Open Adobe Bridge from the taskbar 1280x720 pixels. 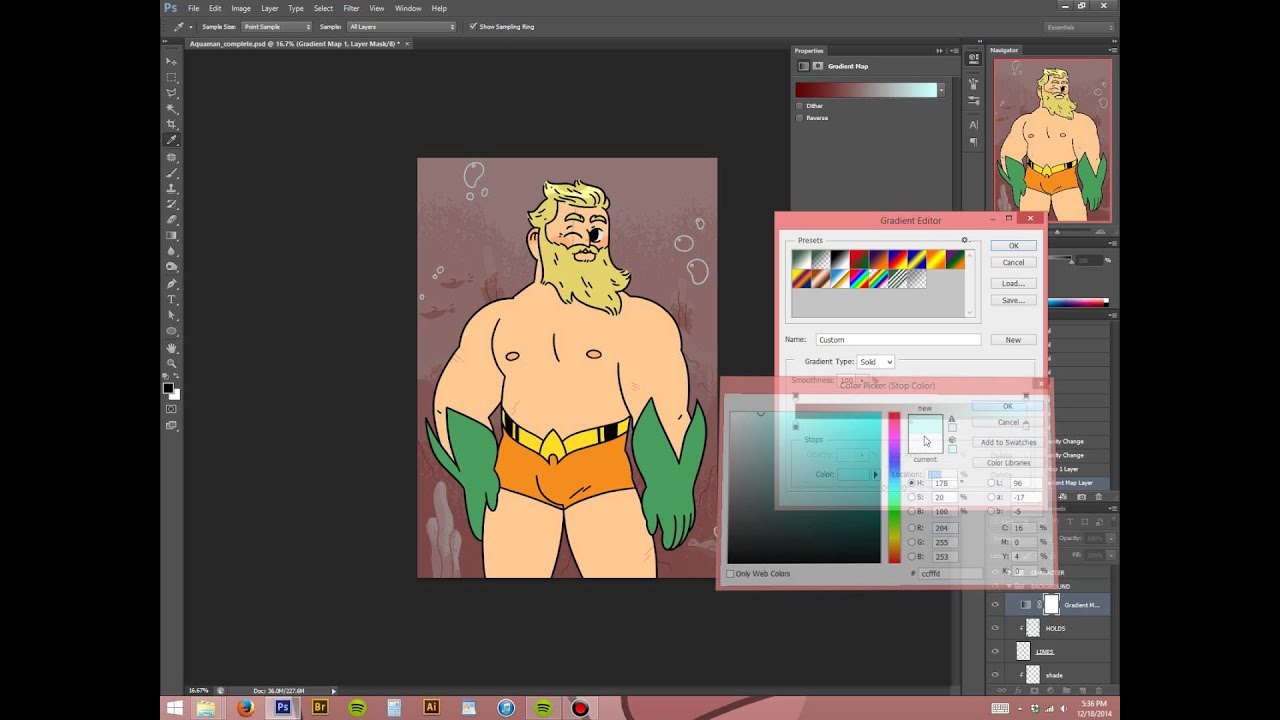pos(321,707)
